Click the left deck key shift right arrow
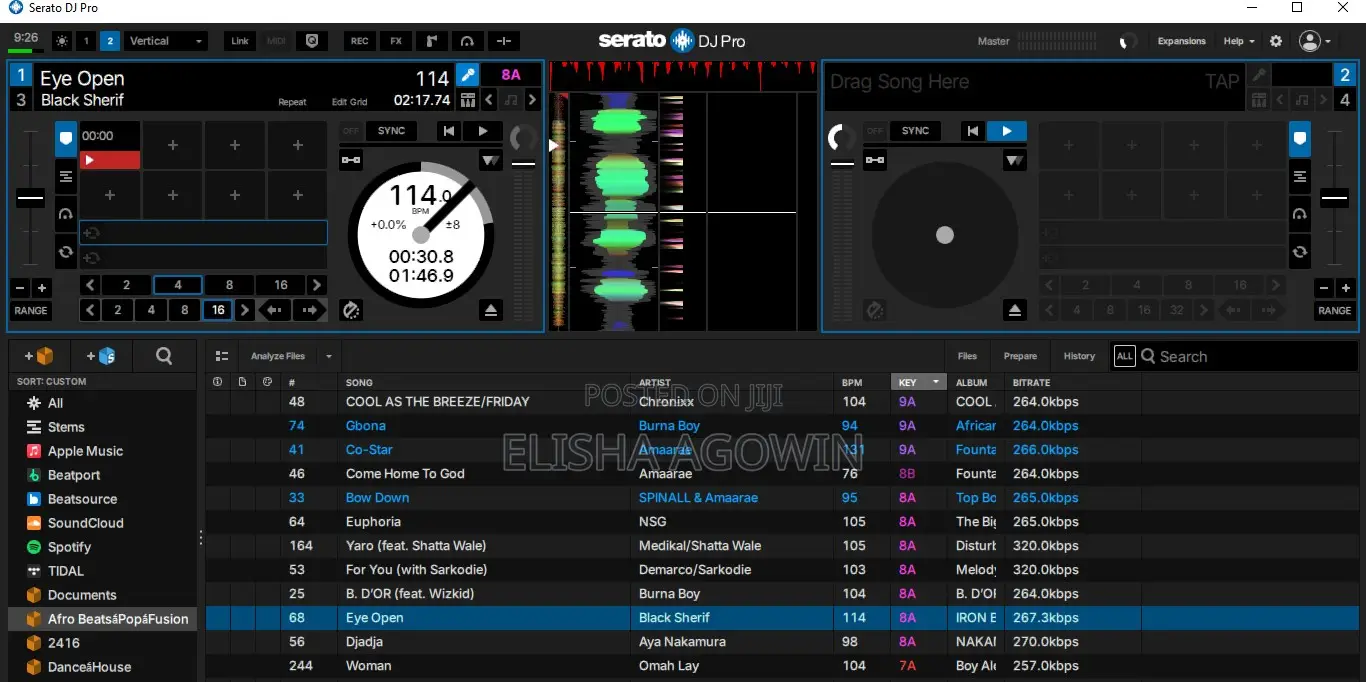The height and width of the screenshot is (682, 1366). point(532,100)
